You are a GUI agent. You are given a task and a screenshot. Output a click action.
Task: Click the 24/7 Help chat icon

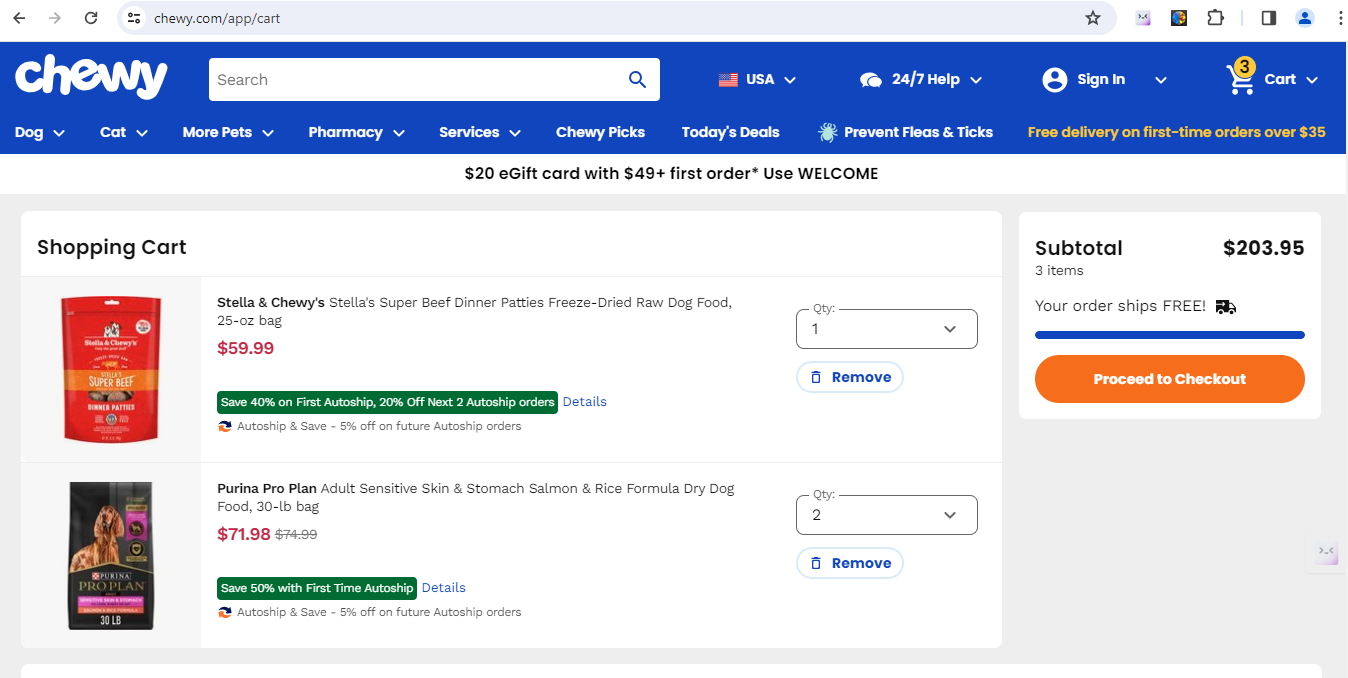pos(871,80)
